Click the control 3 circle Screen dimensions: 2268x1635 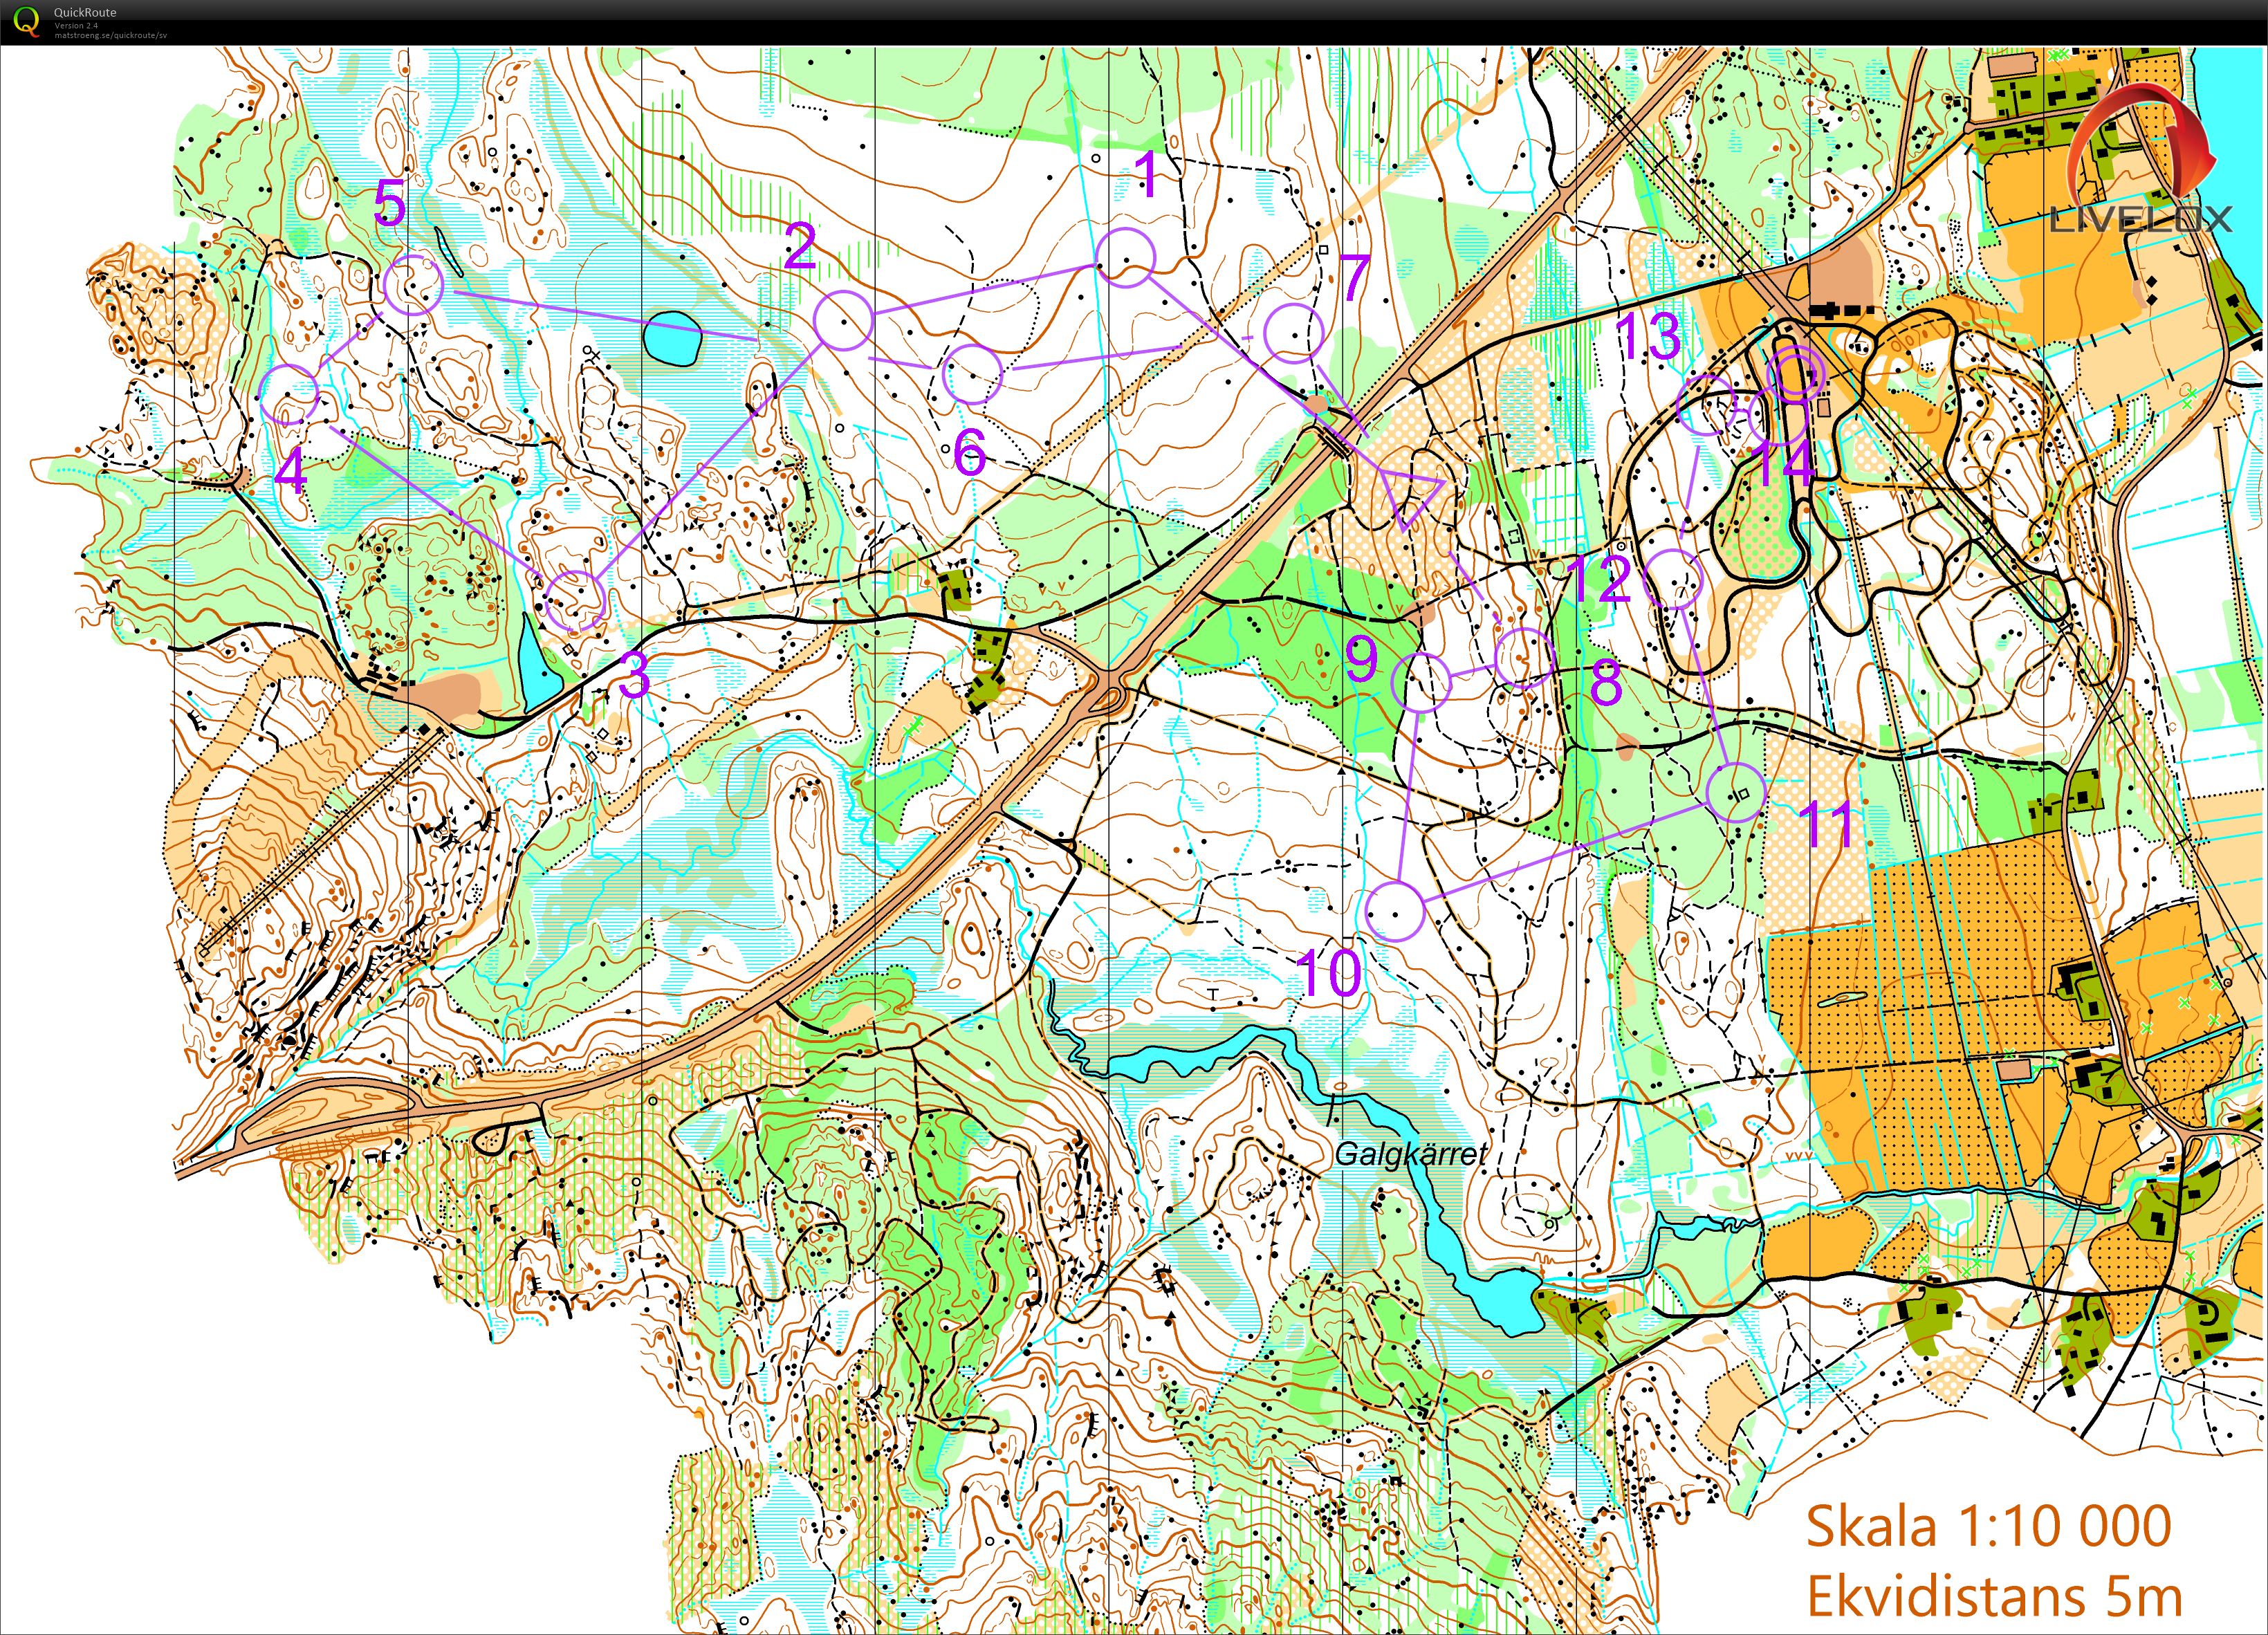pos(575,601)
